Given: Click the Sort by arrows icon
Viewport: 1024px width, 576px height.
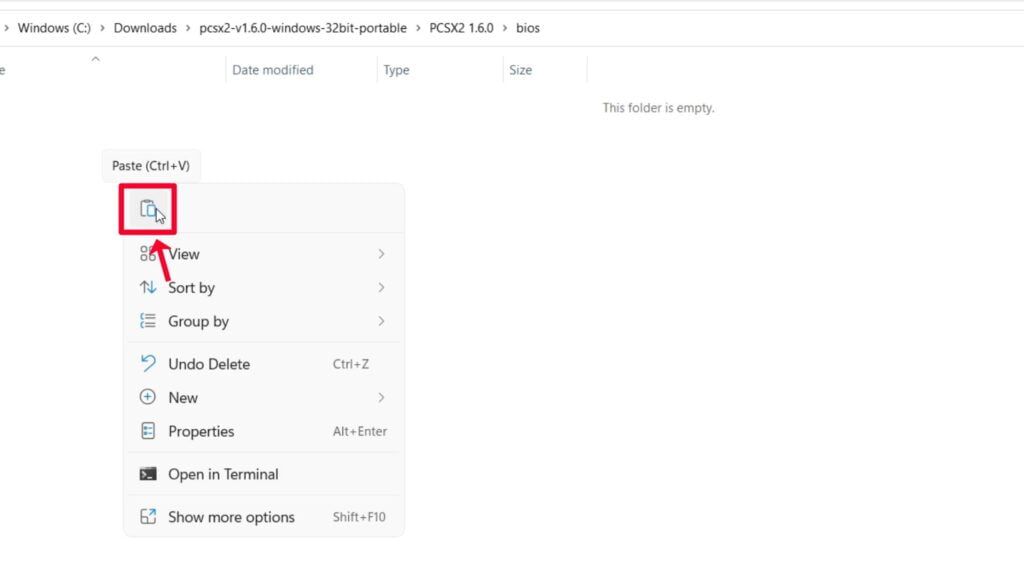Looking at the screenshot, I should 148,288.
